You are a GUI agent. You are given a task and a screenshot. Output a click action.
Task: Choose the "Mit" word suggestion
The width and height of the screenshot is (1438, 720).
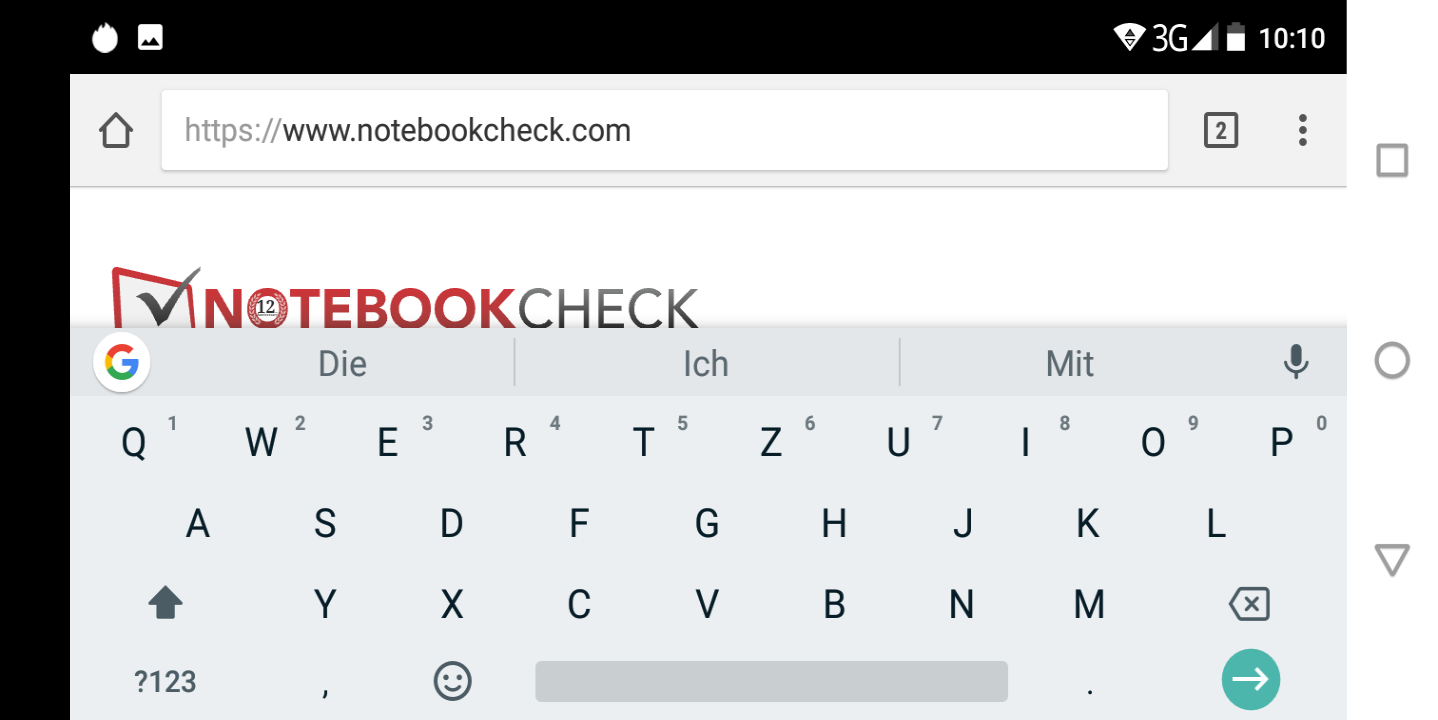coord(1070,364)
